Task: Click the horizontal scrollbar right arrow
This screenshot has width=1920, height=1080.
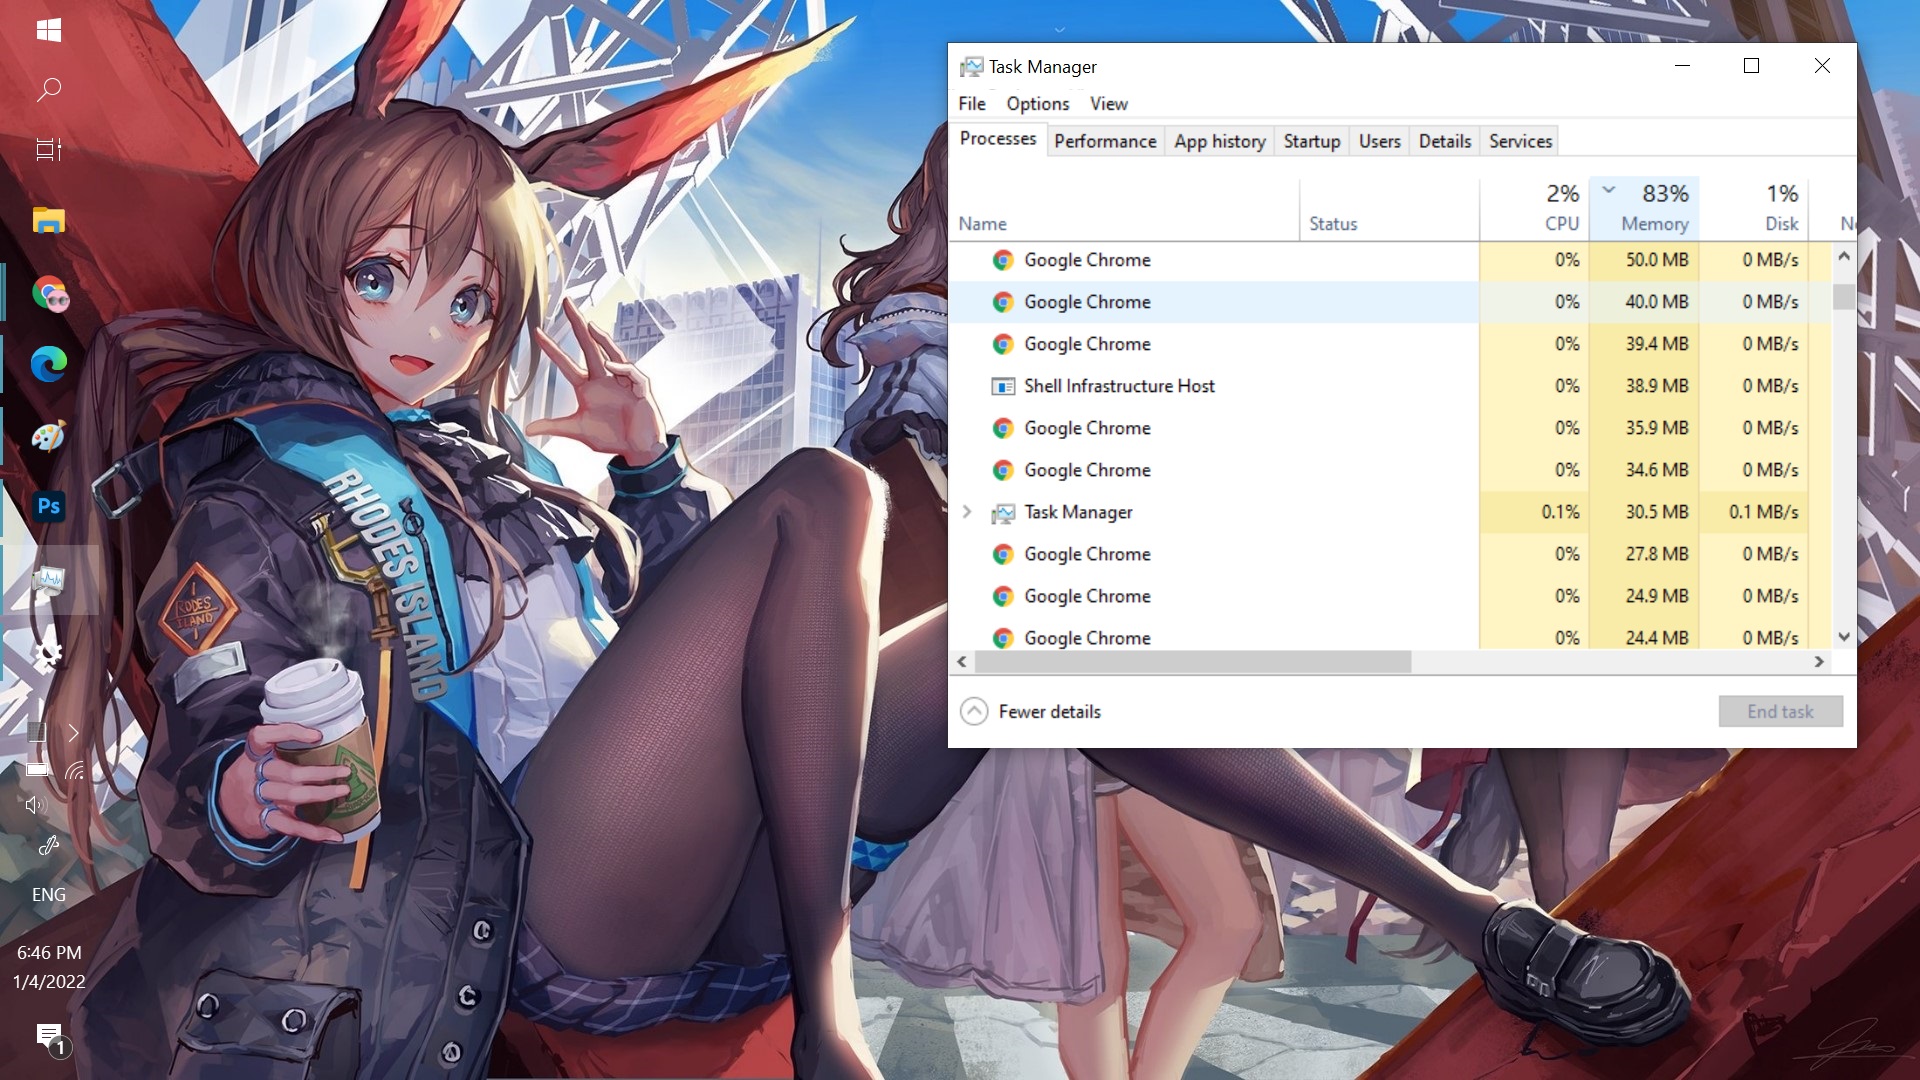Action: [1819, 662]
